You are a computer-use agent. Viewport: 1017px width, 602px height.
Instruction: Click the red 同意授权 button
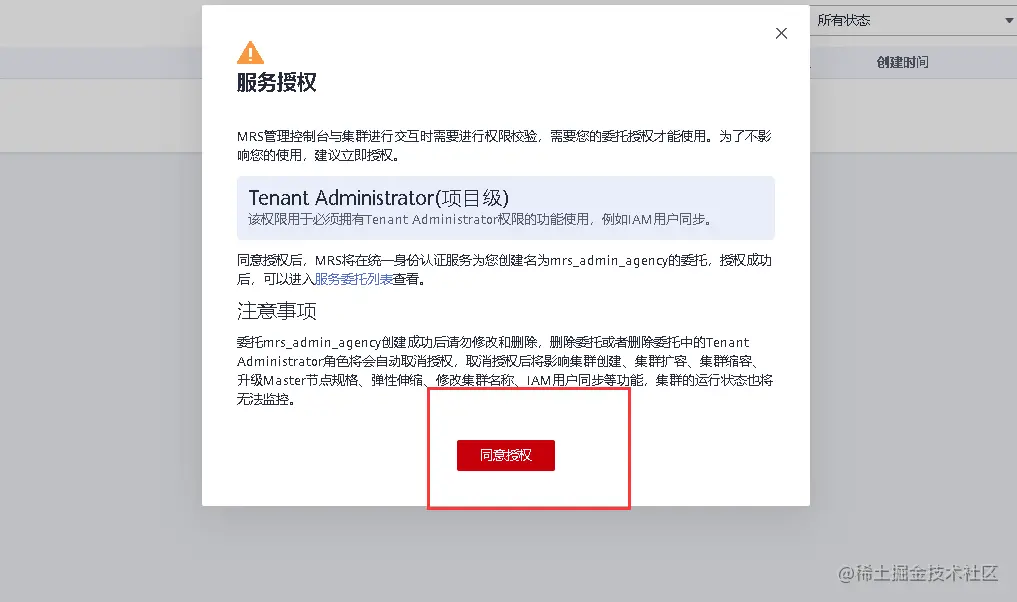(506, 455)
